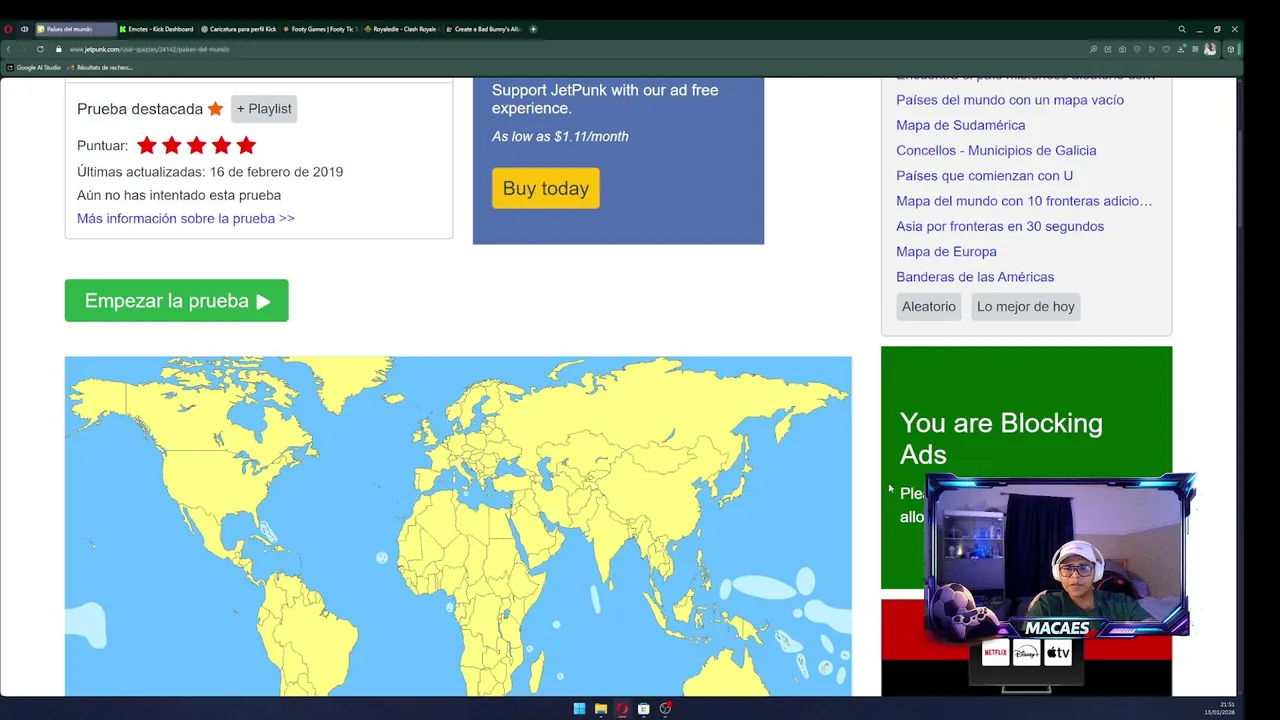
Task: Open Mapa del mundo con 10 fronteras link
Action: [x=1024, y=201]
